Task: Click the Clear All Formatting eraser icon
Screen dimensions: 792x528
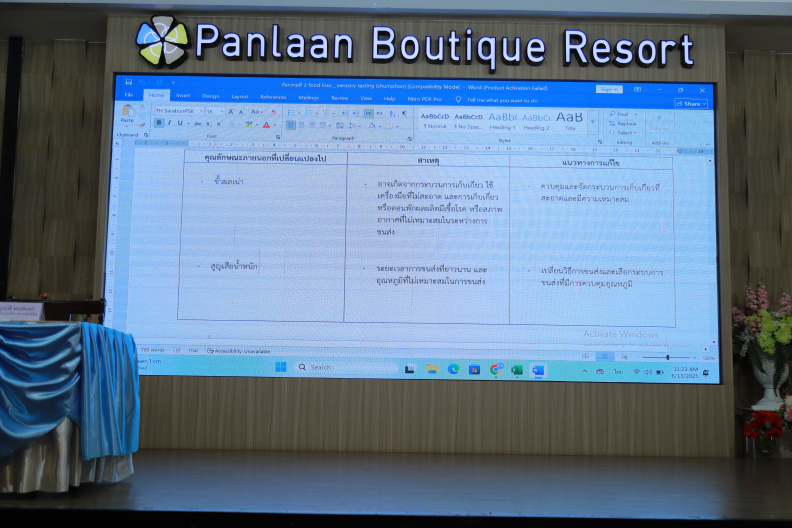Action: 274,112
